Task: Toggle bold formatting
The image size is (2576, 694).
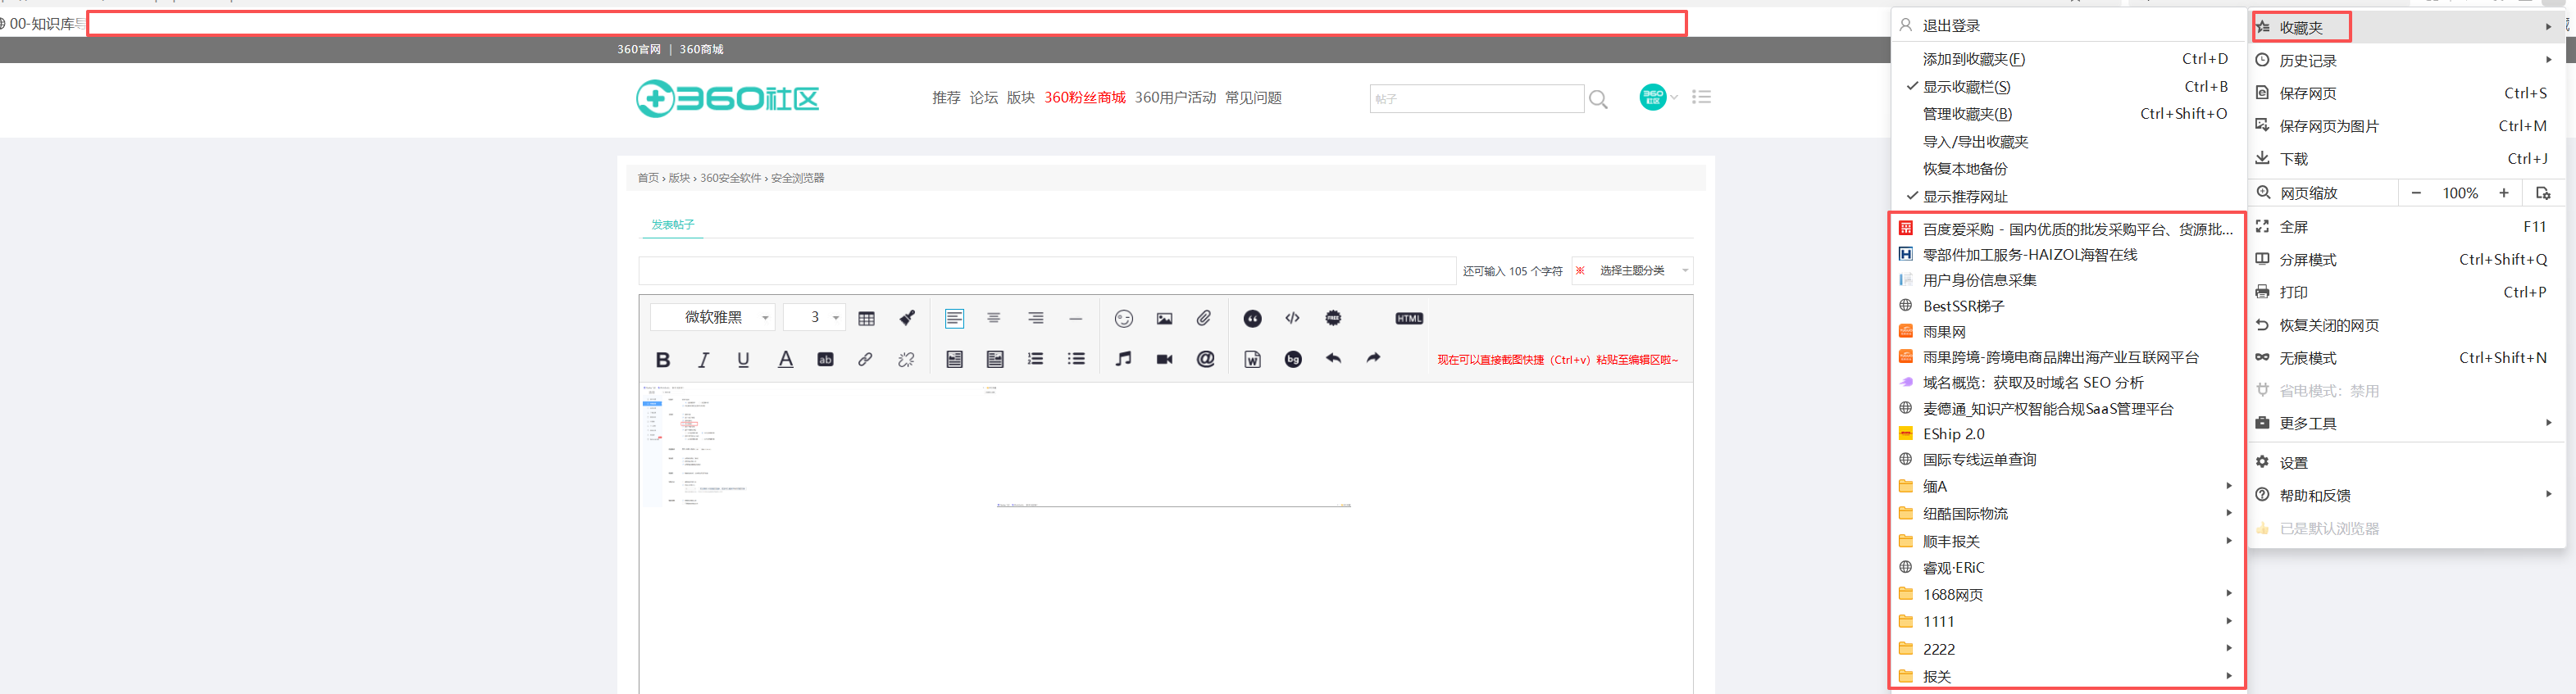Action: pyautogui.click(x=662, y=360)
